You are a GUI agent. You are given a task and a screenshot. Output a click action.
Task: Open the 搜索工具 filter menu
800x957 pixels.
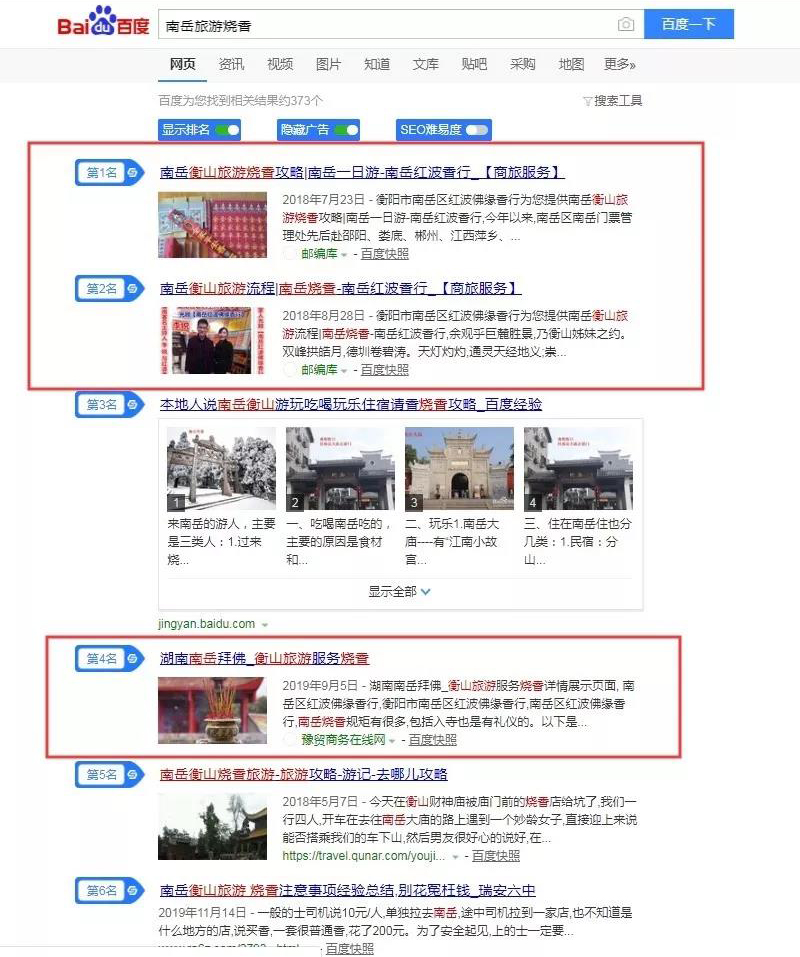pyautogui.click(x=612, y=101)
